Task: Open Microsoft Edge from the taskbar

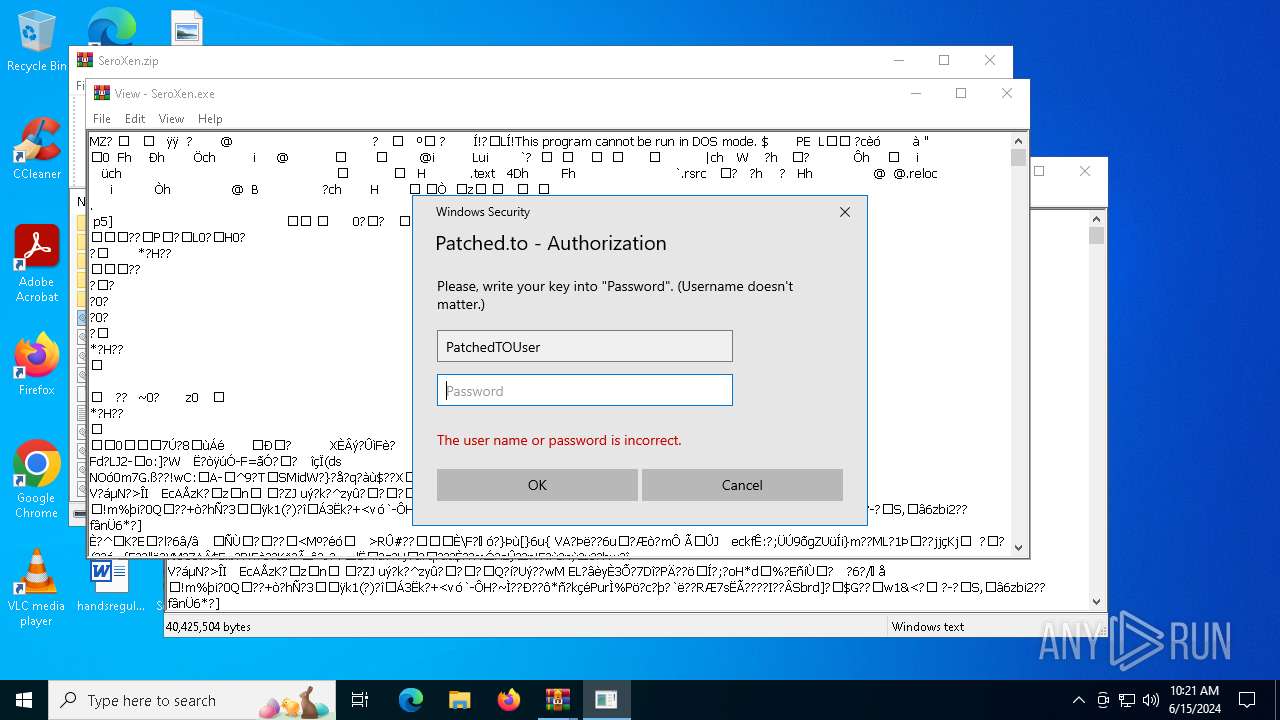Action: pyautogui.click(x=411, y=700)
